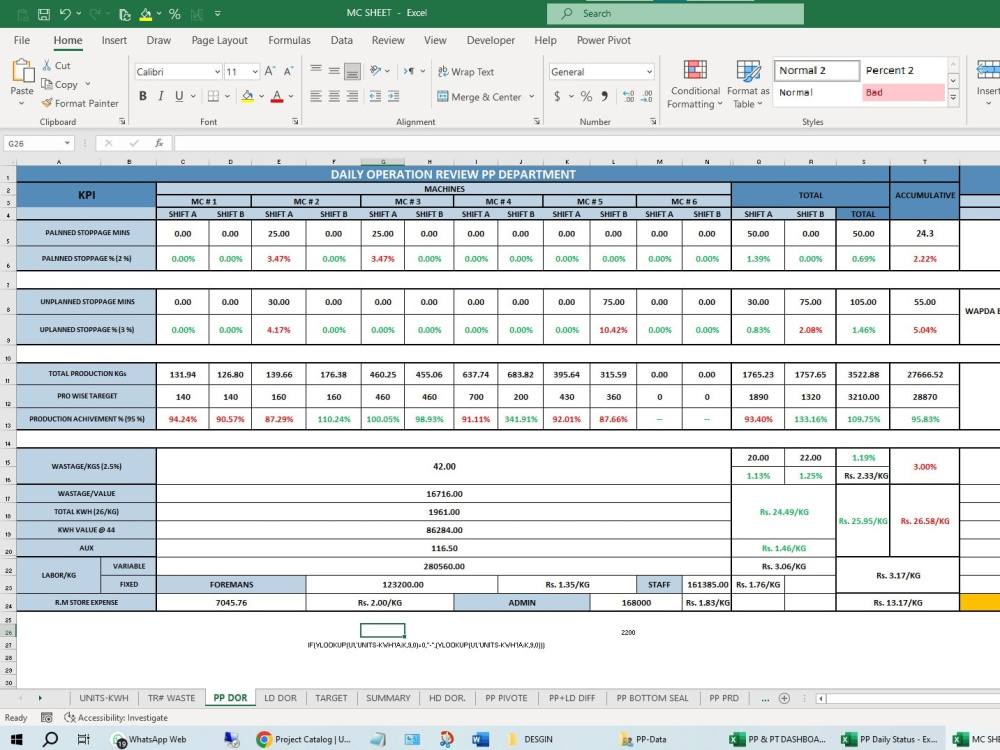Expand the Name Box dropdown arrow
The image size is (1000, 750).
[67, 143]
